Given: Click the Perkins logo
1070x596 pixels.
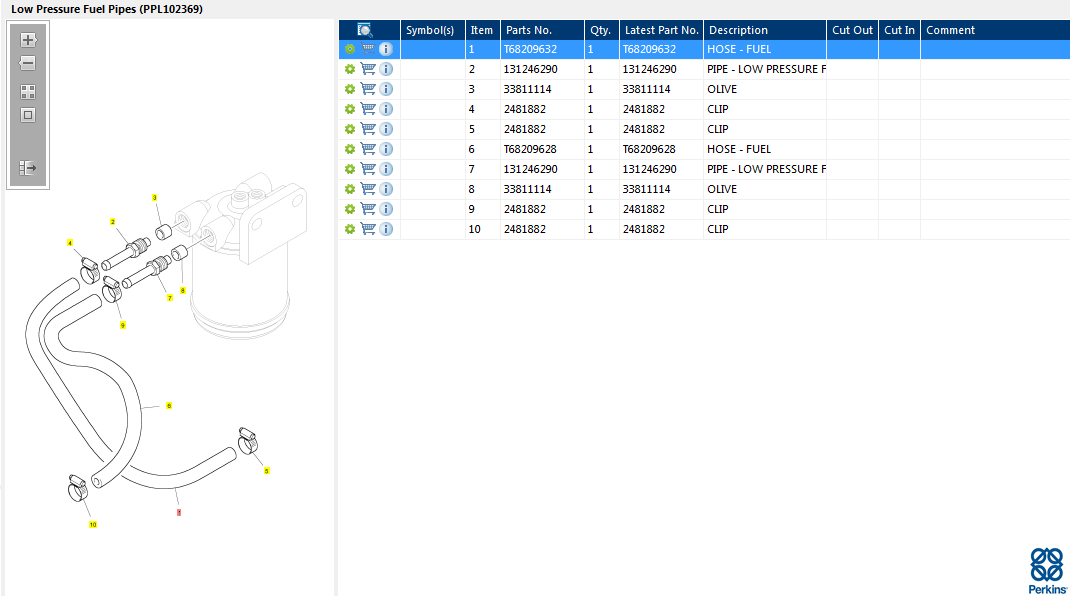Looking at the screenshot, I should tap(1047, 571).
